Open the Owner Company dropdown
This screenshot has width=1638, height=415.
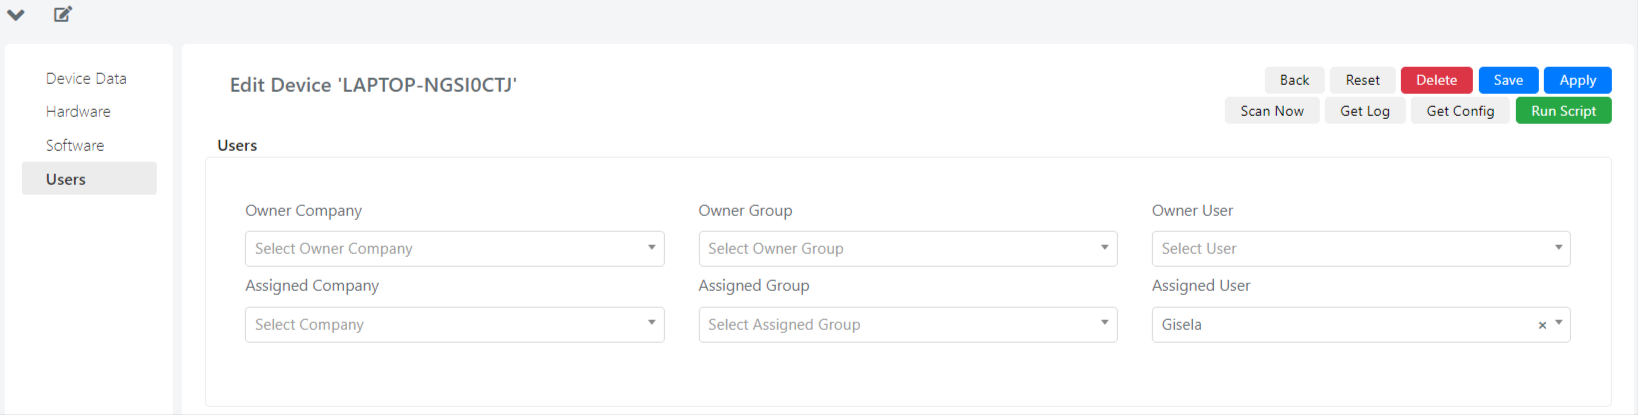click(455, 249)
